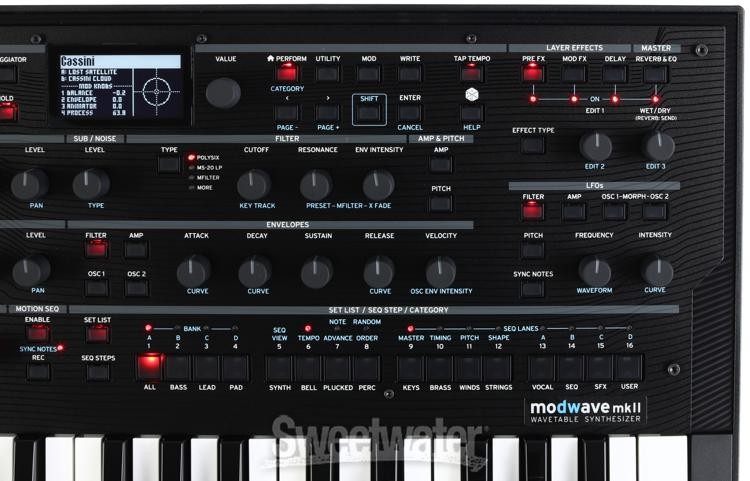The image size is (750, 481).
Task: Push the PITCH button in Amp & Pitch
Action: pos(441,204)
